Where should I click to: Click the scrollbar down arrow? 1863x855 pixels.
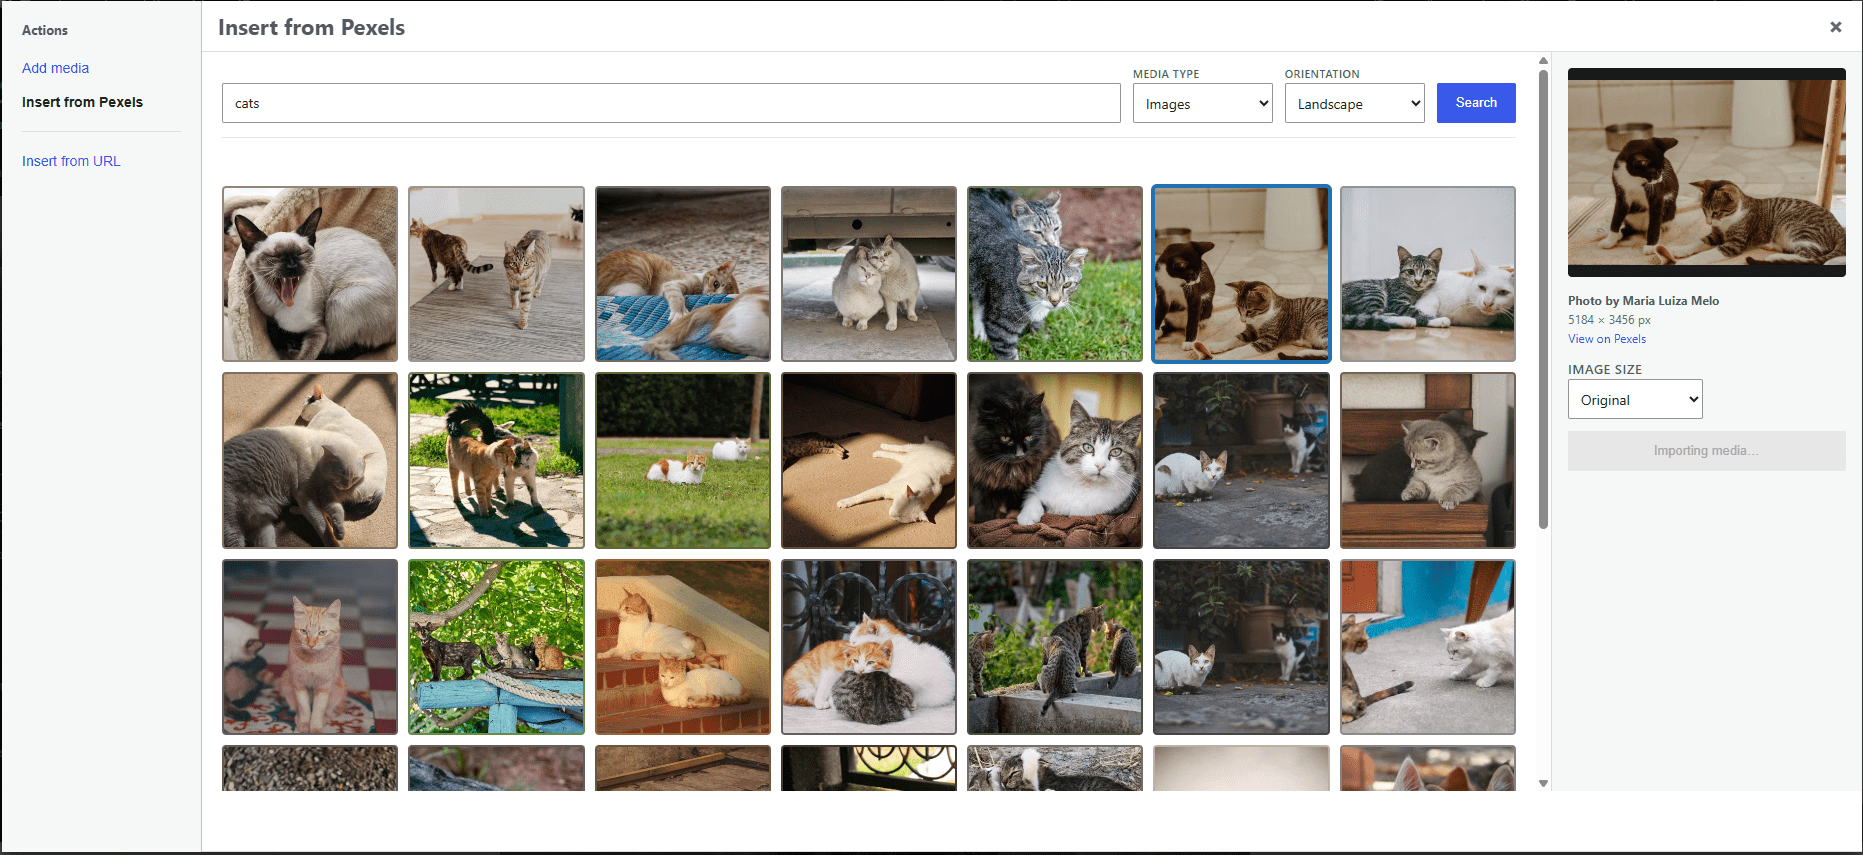[x=1543, y=784]
